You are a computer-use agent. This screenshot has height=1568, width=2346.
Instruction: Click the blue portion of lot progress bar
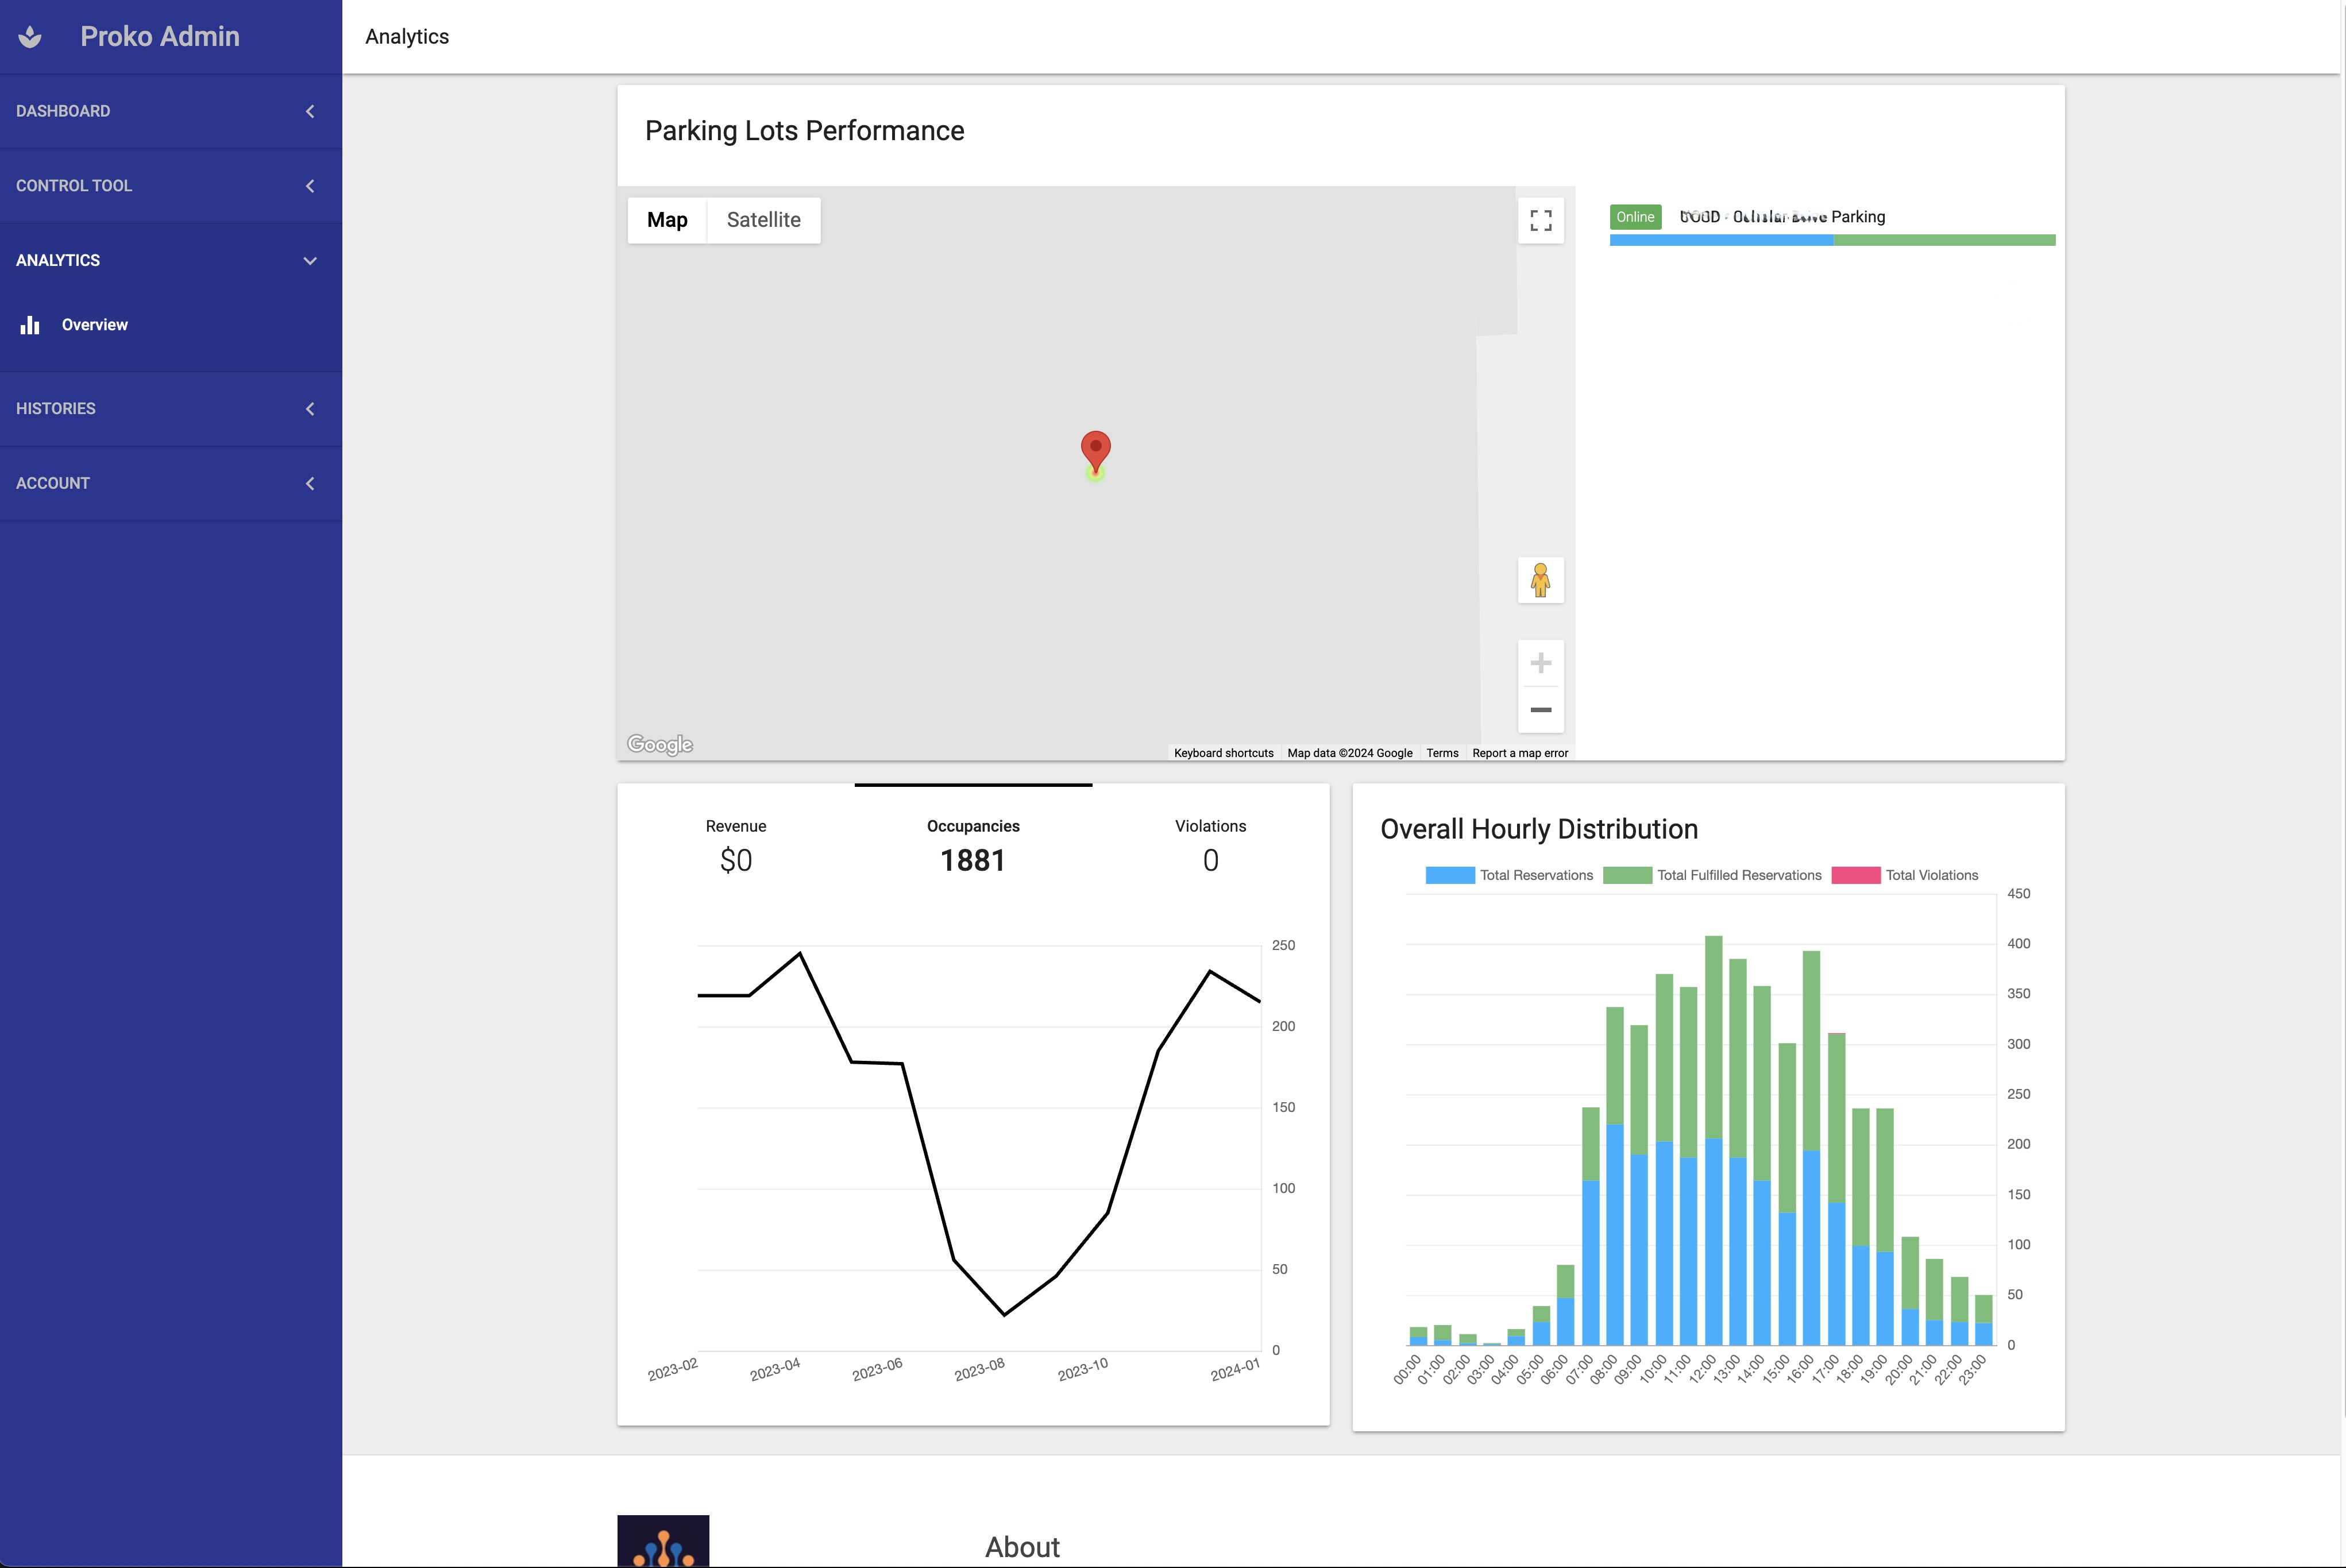(x=1721, y=240)
